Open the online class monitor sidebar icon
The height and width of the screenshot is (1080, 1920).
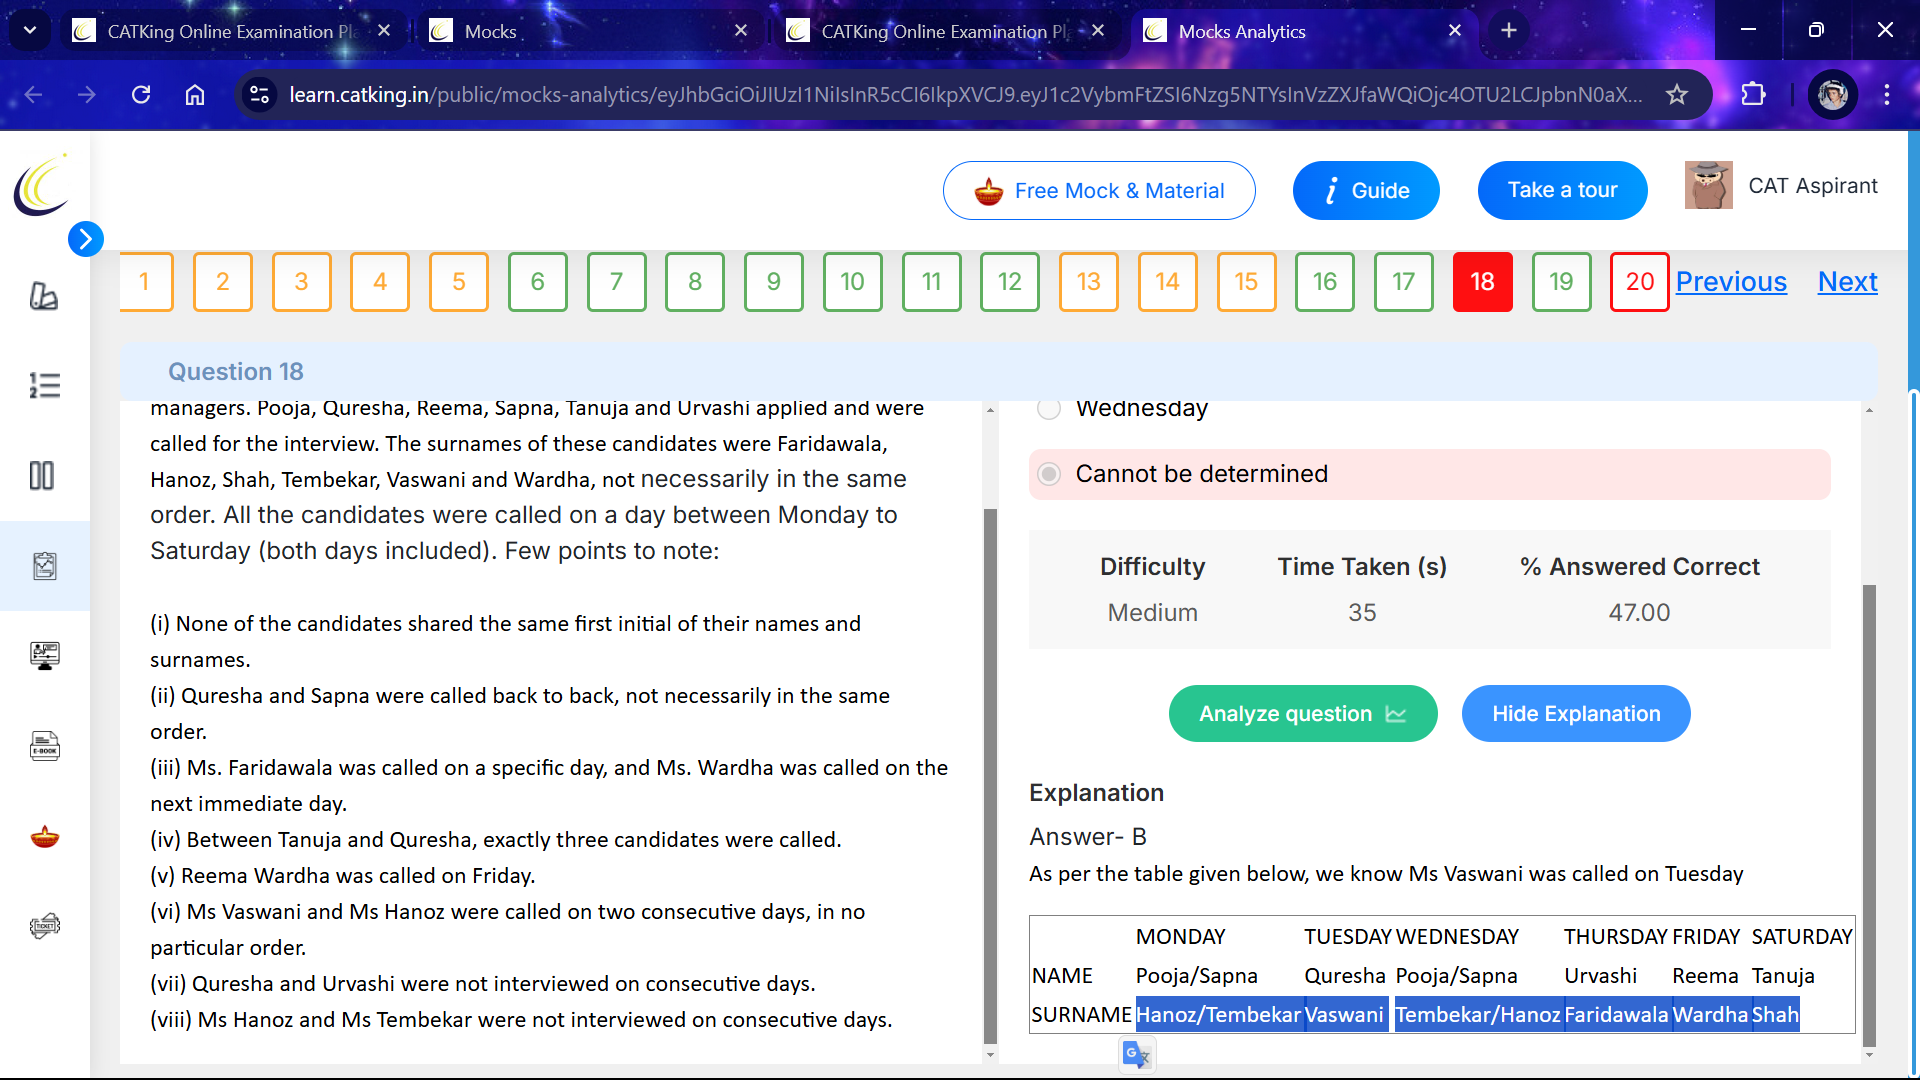pos(44,655)
